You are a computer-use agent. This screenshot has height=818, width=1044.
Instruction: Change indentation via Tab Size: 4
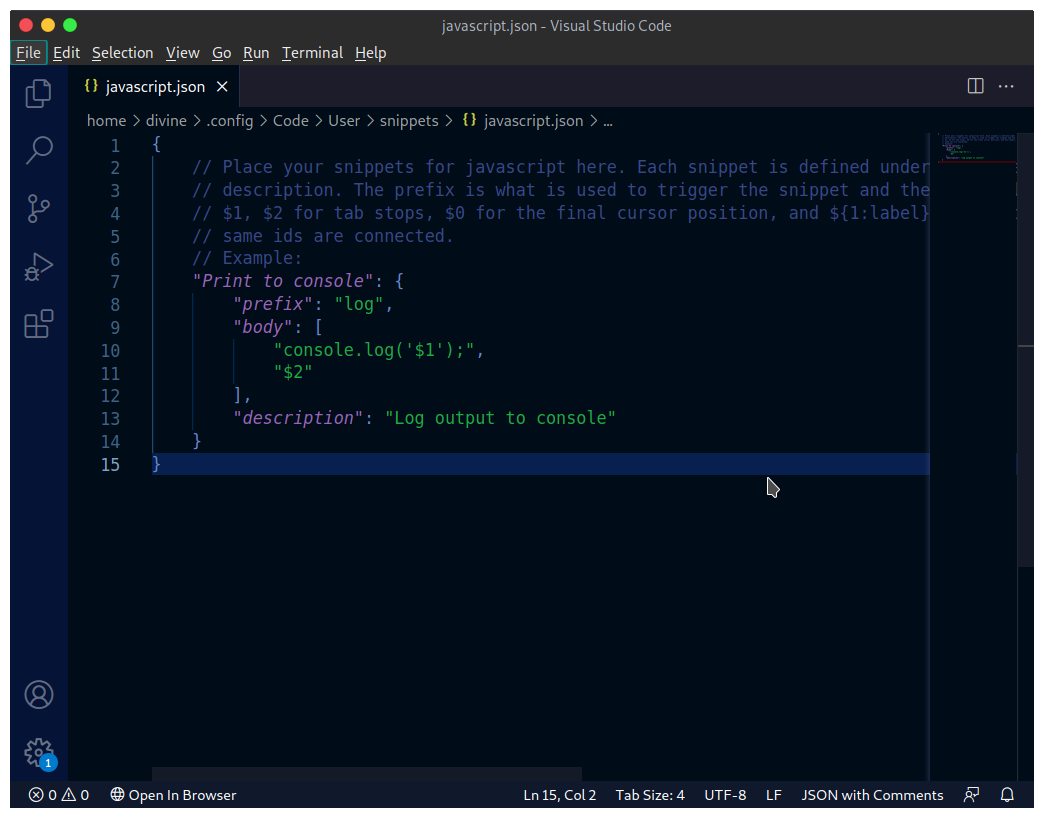[650, 795]
